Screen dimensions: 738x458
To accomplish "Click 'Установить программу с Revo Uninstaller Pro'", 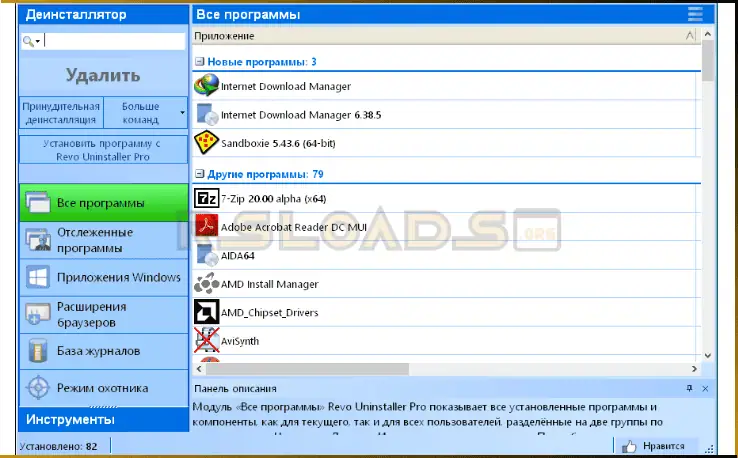I will click(103, 150).
